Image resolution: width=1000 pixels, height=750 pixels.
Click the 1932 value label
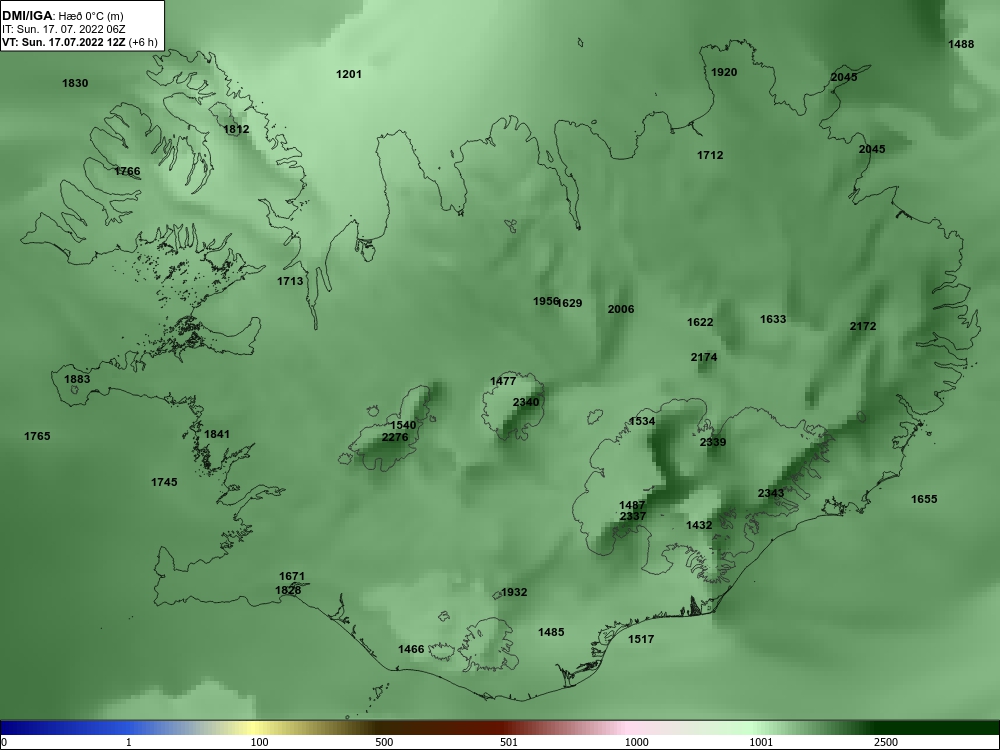[x=514, y=592]
